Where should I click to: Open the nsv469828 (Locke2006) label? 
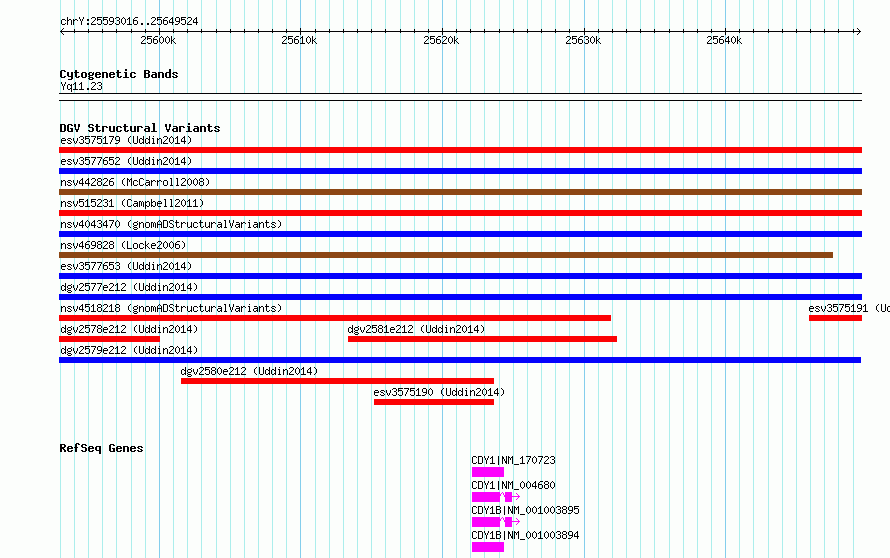123,245
